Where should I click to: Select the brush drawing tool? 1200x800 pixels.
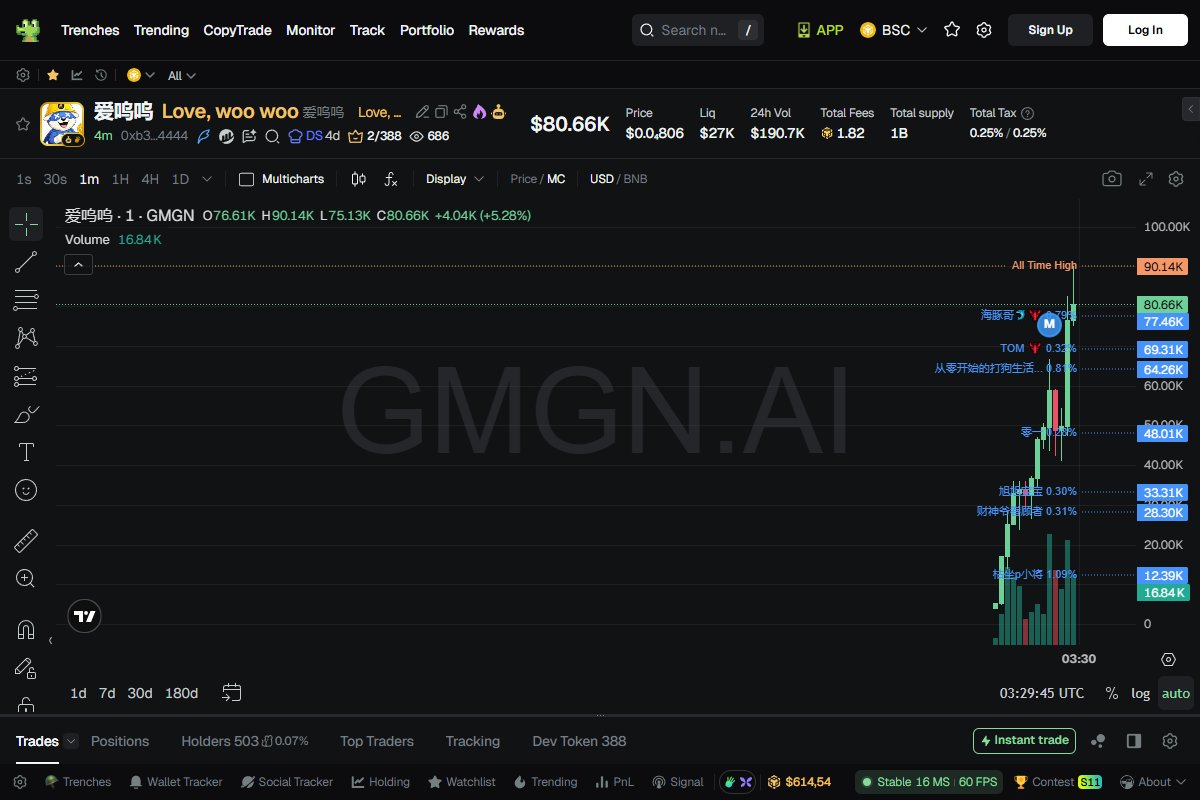(x=26, y=414)
